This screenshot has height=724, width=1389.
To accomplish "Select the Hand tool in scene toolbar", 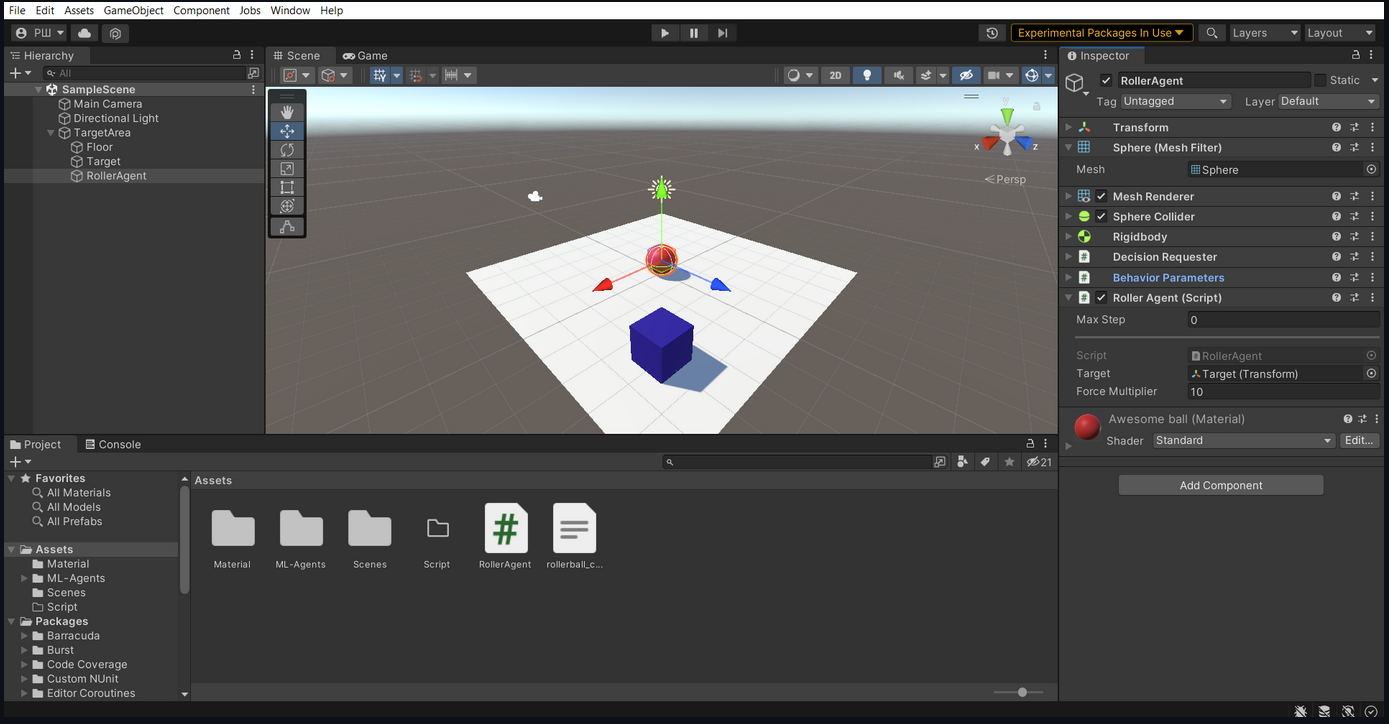I will click(x=287, y=112).
